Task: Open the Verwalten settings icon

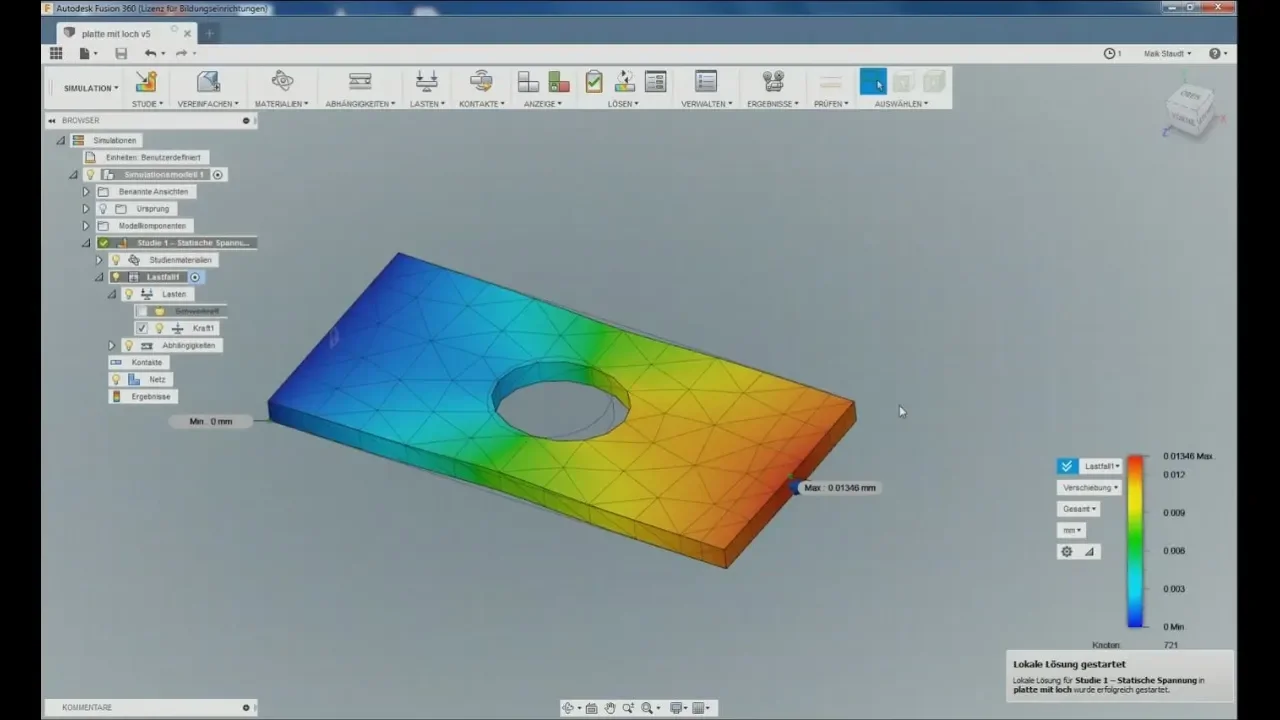Action: [x=706, y=81]
